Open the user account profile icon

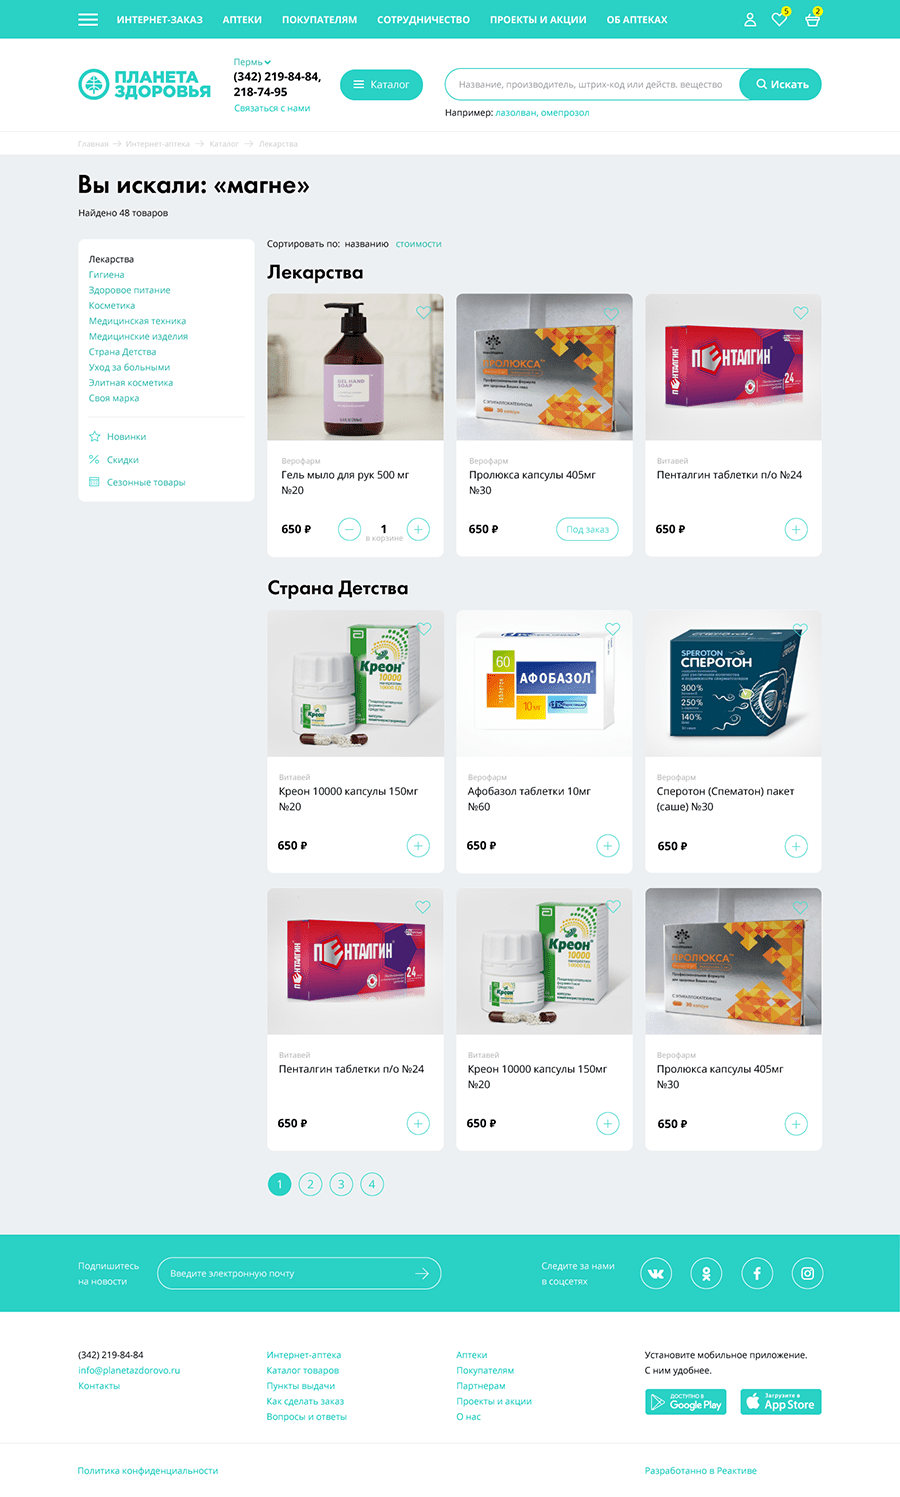click(750, 19)
